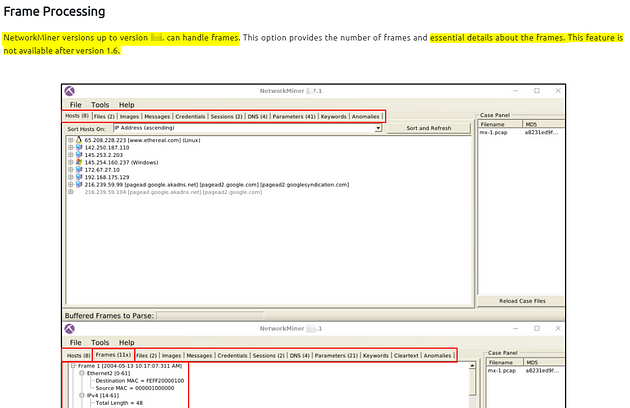
Task: Expand host 192.168.175.129 tree node
Action: (71, 177)
